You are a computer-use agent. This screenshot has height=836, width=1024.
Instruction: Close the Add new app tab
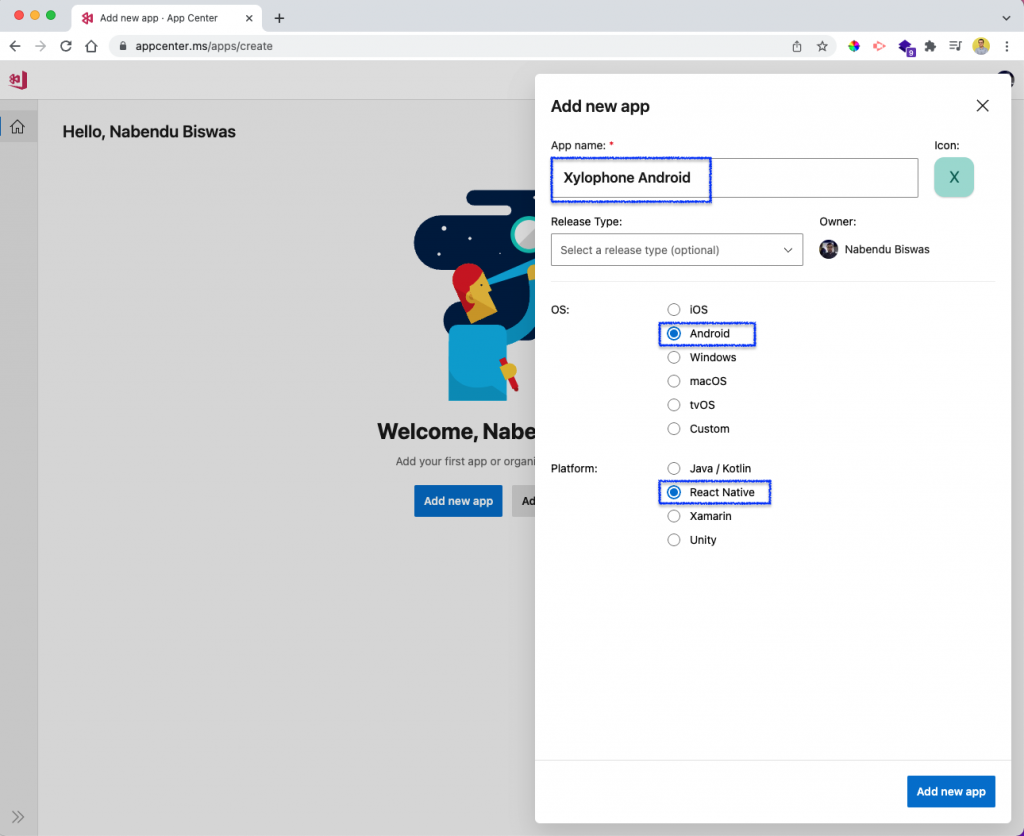coord(249,18)
